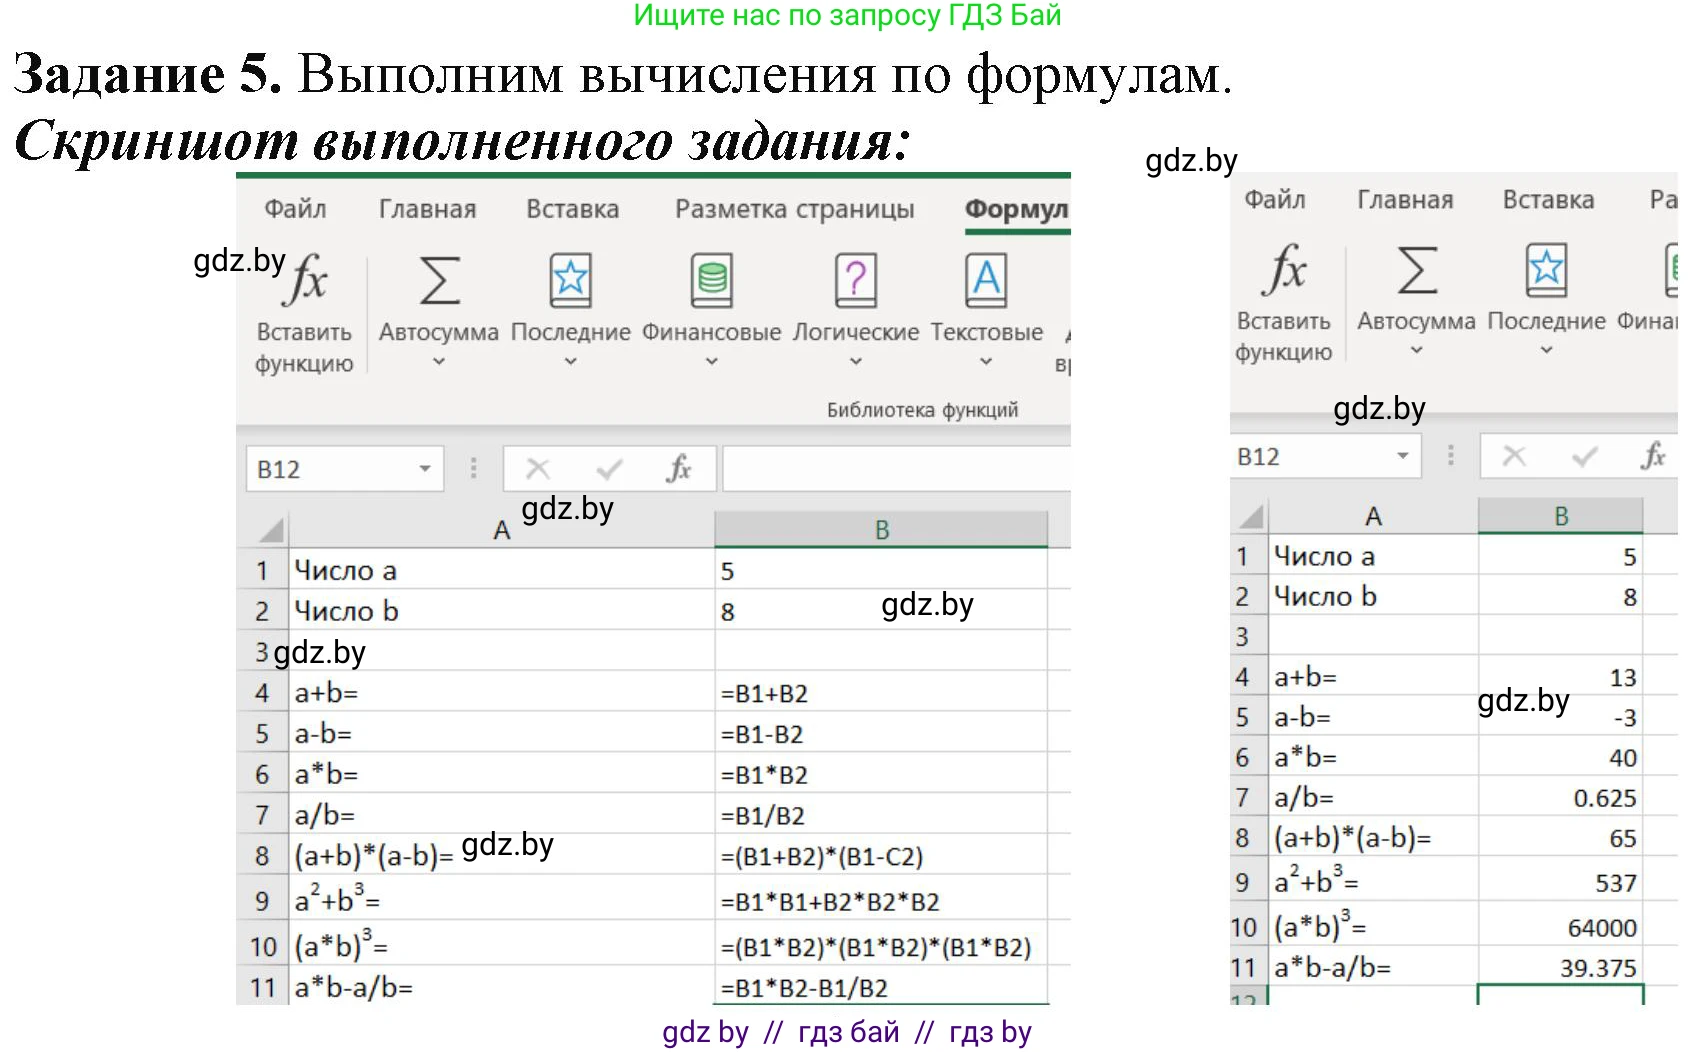1697x1052 pixels.
Task: Select column B header to highlight it
Action: 881,529
